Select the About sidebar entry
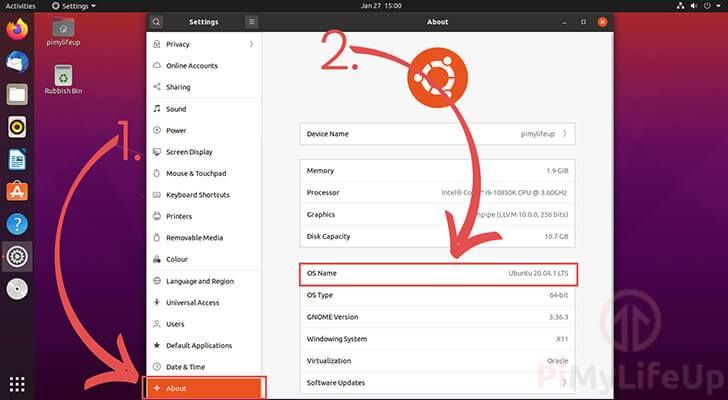Image resolution: width=728 pixels, height=400 pixels. [x=204, y=388]
